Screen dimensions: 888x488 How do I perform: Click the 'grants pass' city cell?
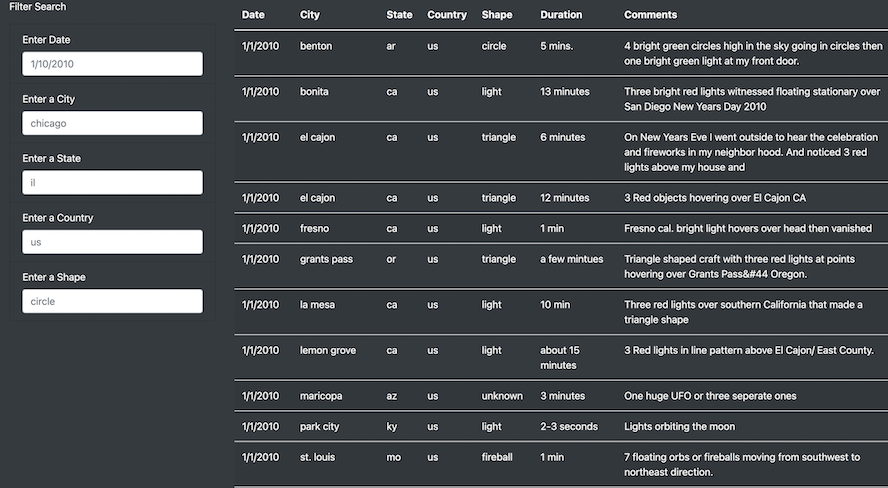[x=326, y=259]
